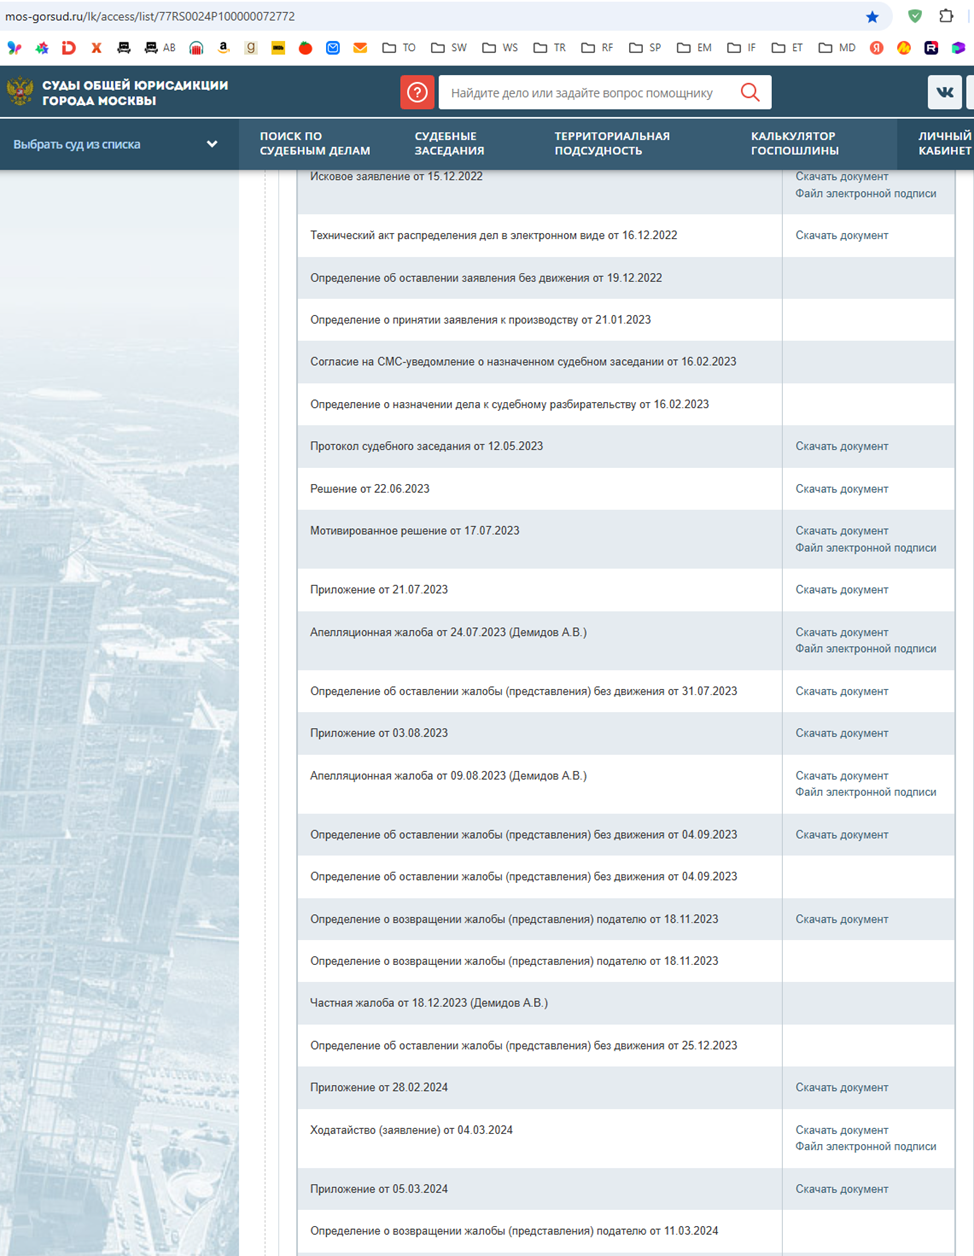Screen dimensions: 974x1256
Task: Open the yellow-red round bookmark icon
Action: (x=904, y=47)
